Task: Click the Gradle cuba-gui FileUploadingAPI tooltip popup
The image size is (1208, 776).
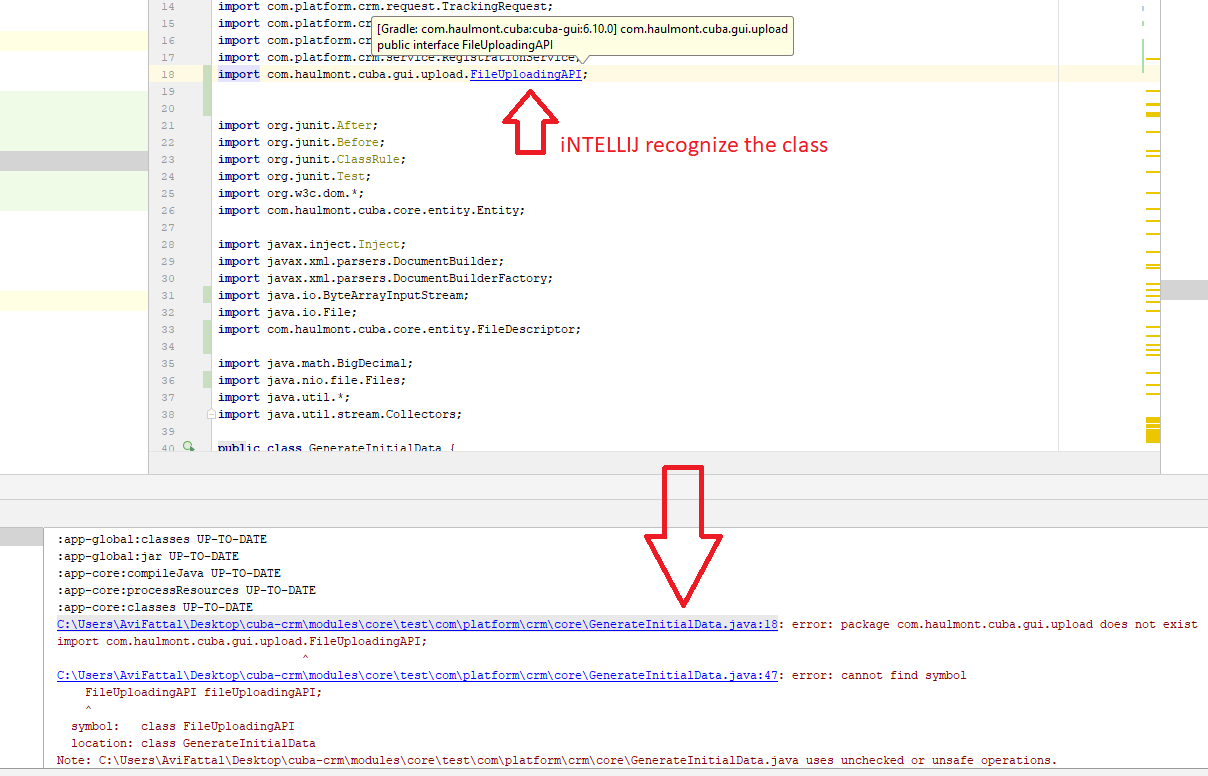Action: (x=582, y=37)
